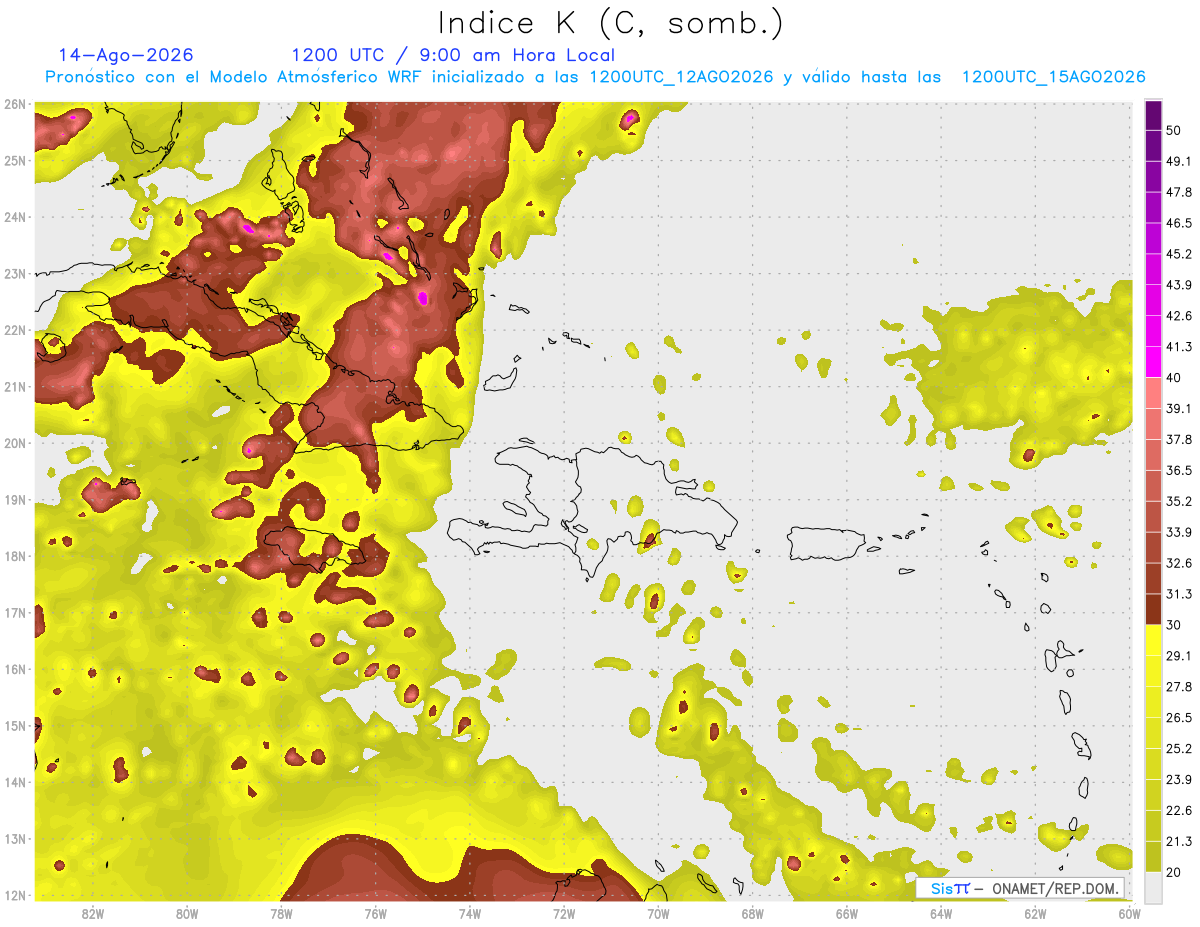Click colorbar value '42.6'
The height and width of the screenshot is (927, 1200).
[x=1179, y=316]
